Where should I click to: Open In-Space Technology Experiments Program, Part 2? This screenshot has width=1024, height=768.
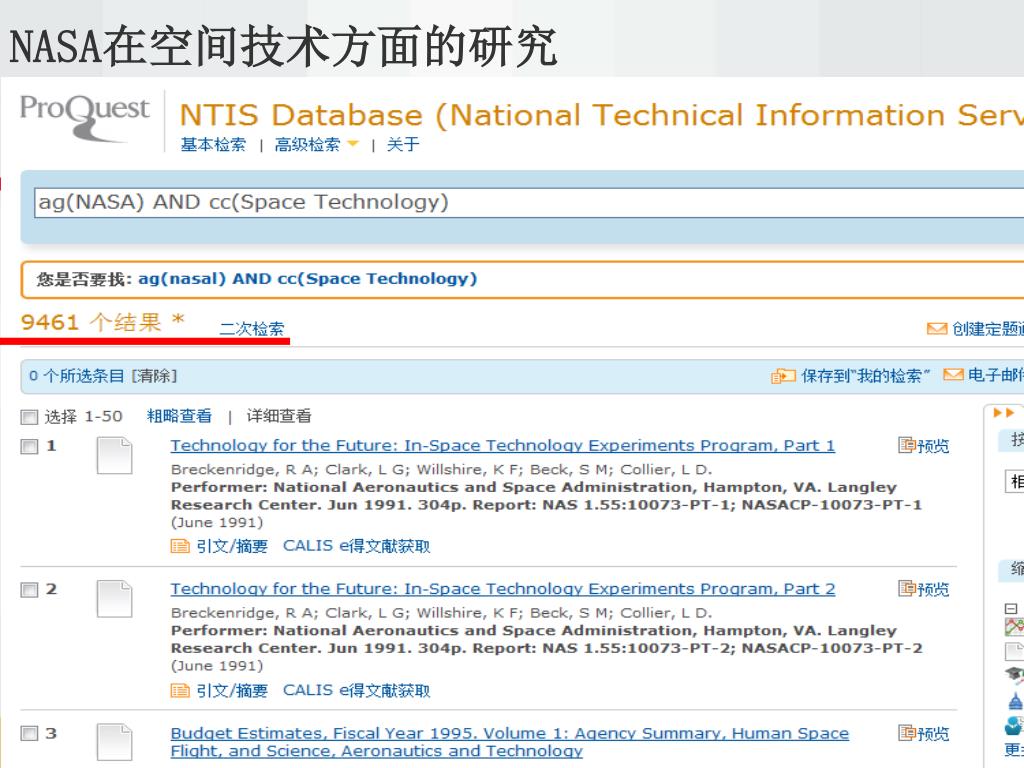click(503, 589)
